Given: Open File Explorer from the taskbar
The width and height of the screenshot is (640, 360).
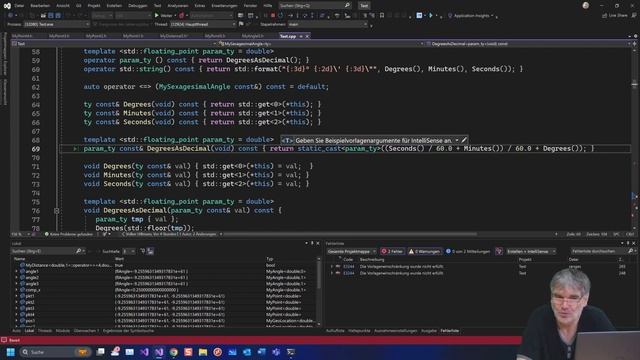Looking at the screenshot, I should (x=203, y=352).
